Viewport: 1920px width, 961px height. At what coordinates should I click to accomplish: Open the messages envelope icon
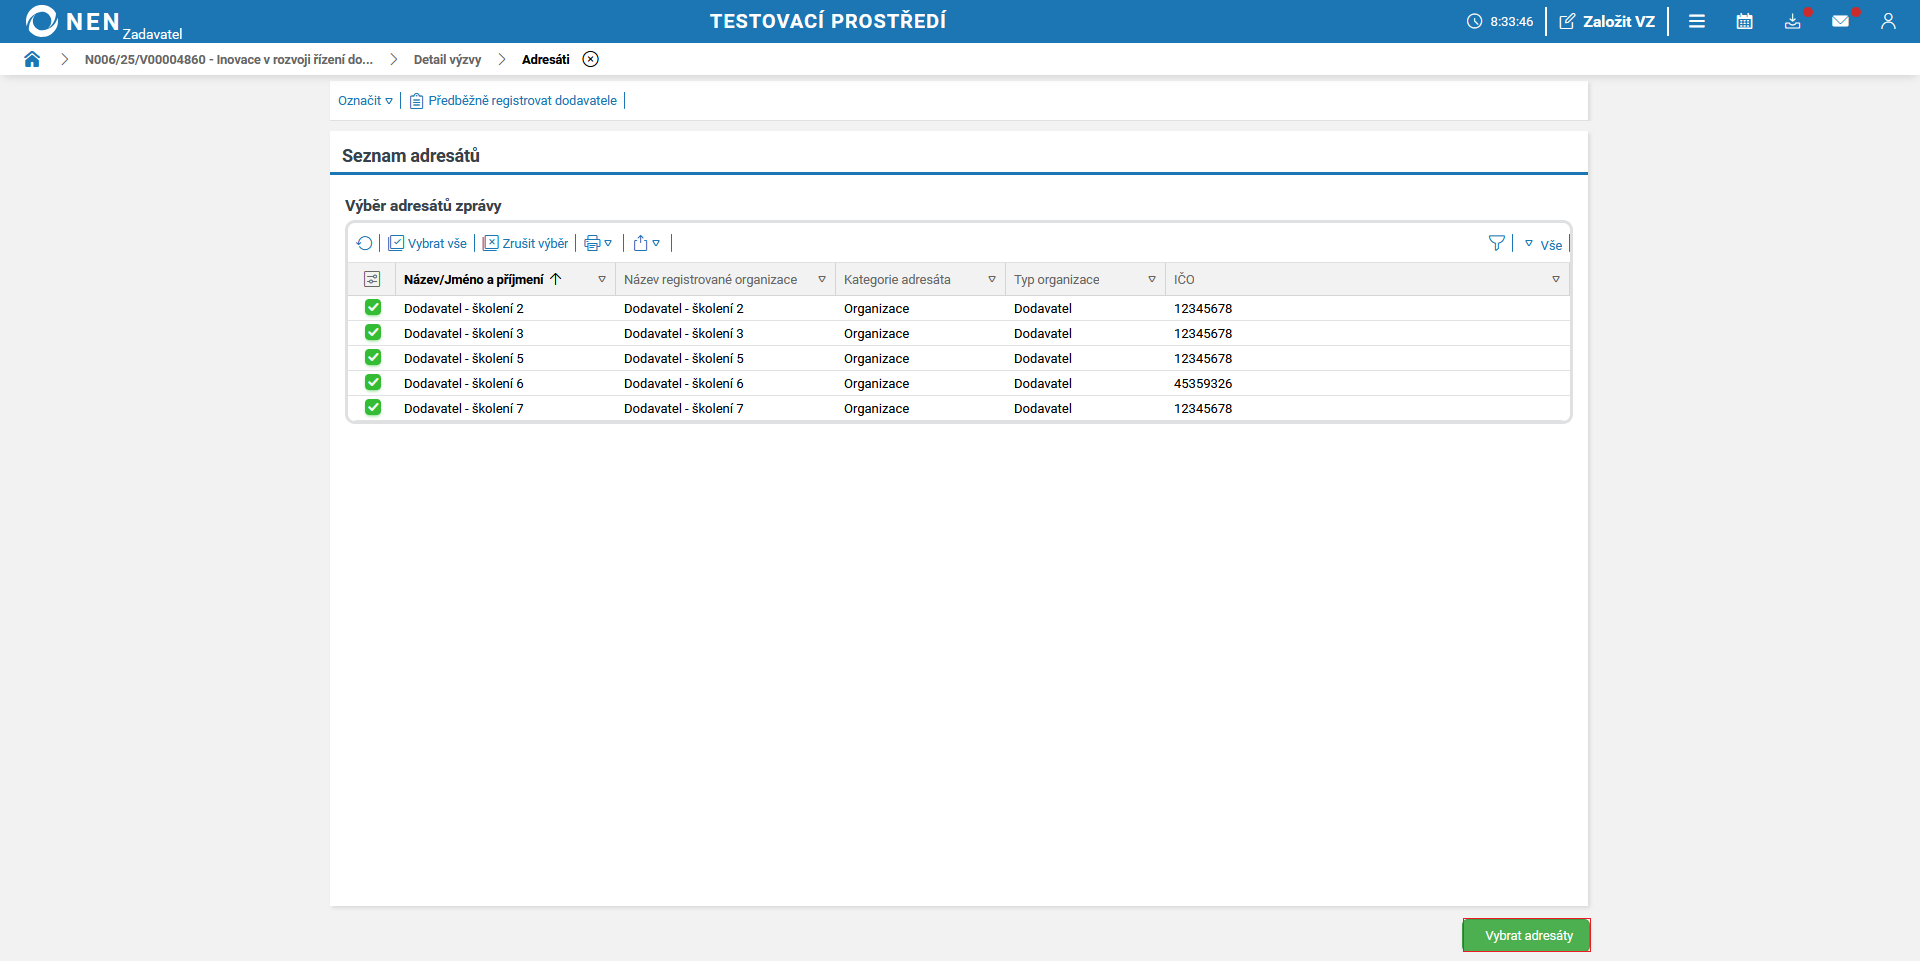1840,21
